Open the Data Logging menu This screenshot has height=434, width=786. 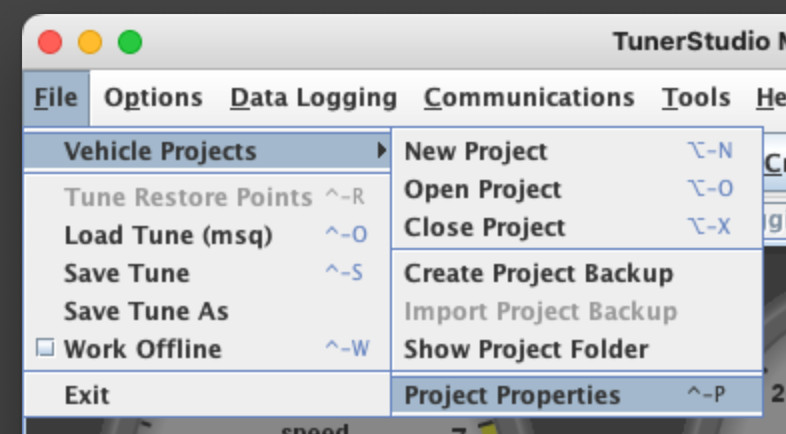tap(313, 98)
